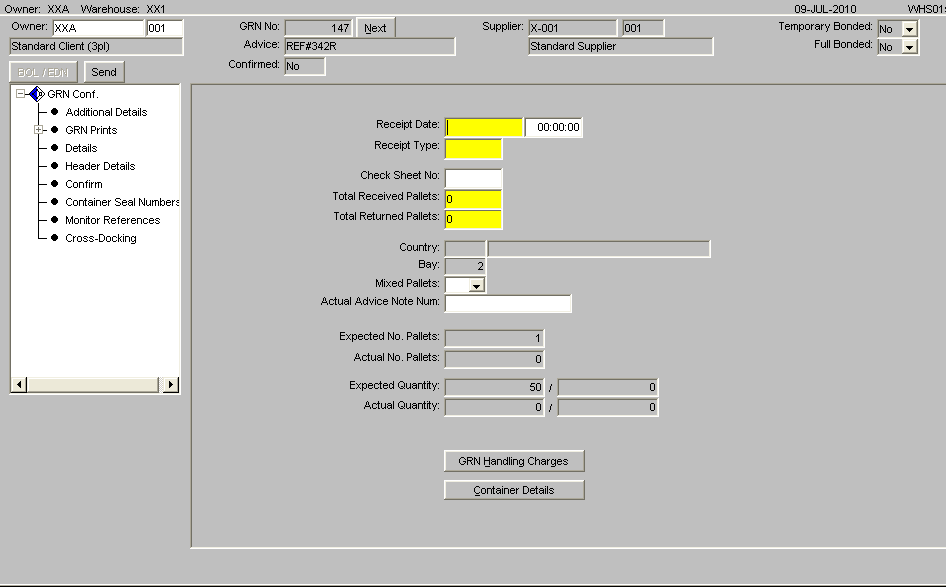
Task: Expand the GRN Prints tree node
Action: click(39, 130)
